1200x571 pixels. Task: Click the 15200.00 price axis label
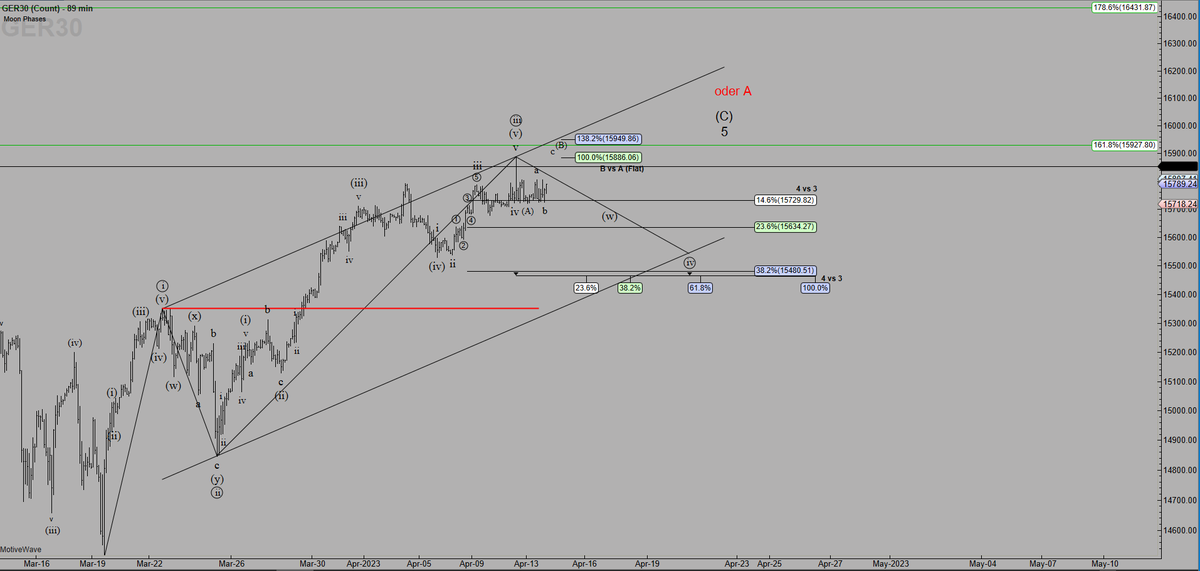tap(1179, 352)
